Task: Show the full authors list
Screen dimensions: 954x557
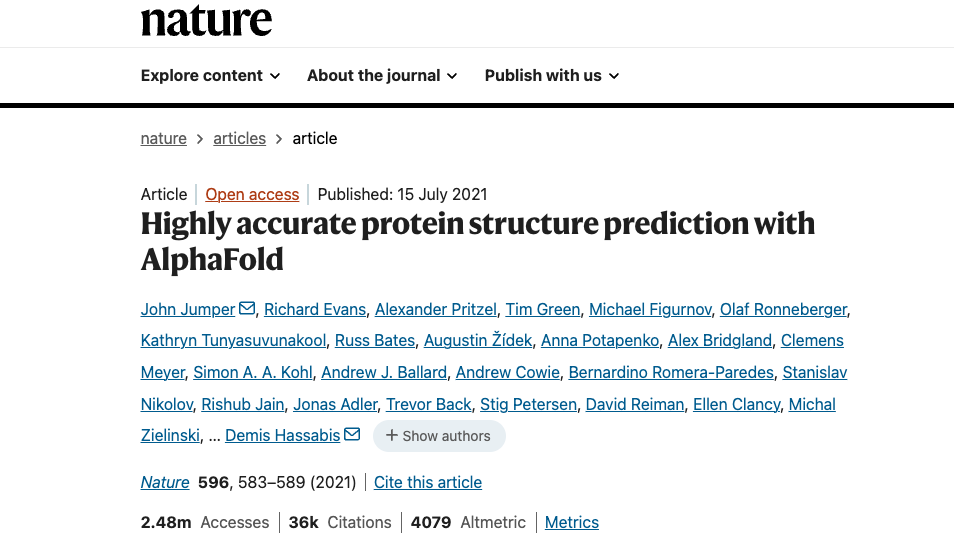Action: [439, 436]
